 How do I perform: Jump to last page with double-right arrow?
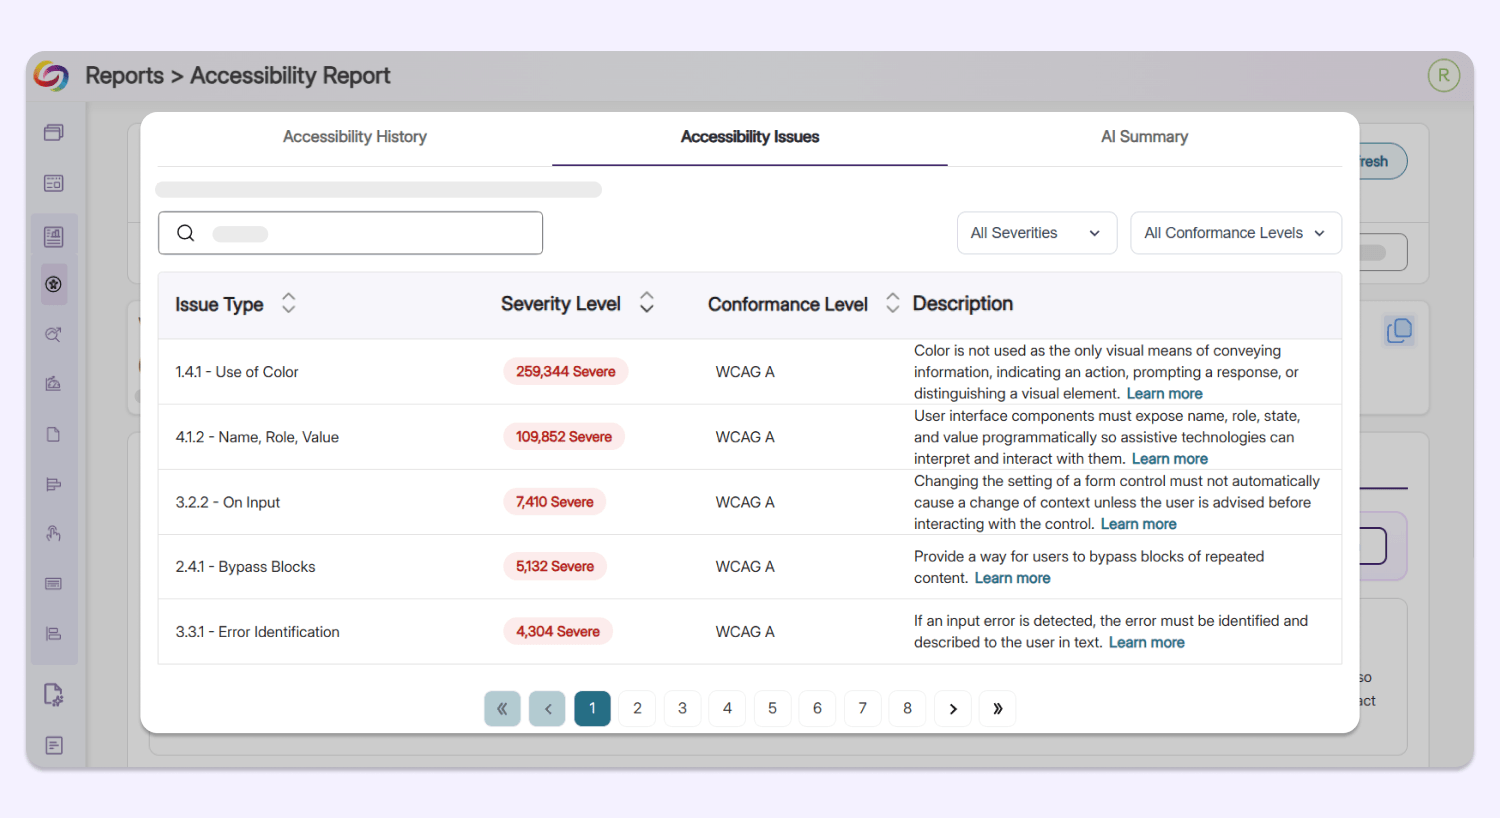point(998,708)
